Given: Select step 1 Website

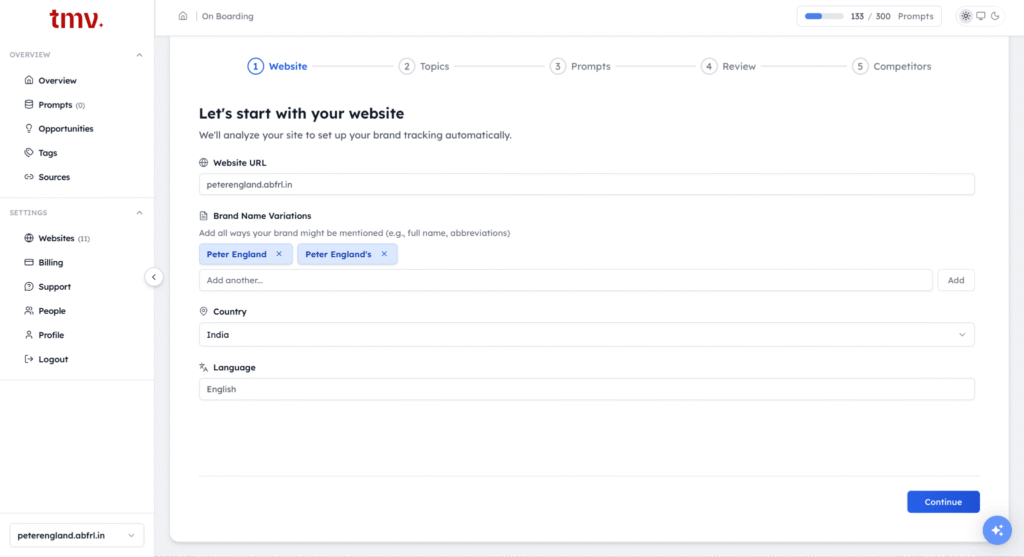Looking at the screenshot, I should pyautogui.click(x=278, y=67).
